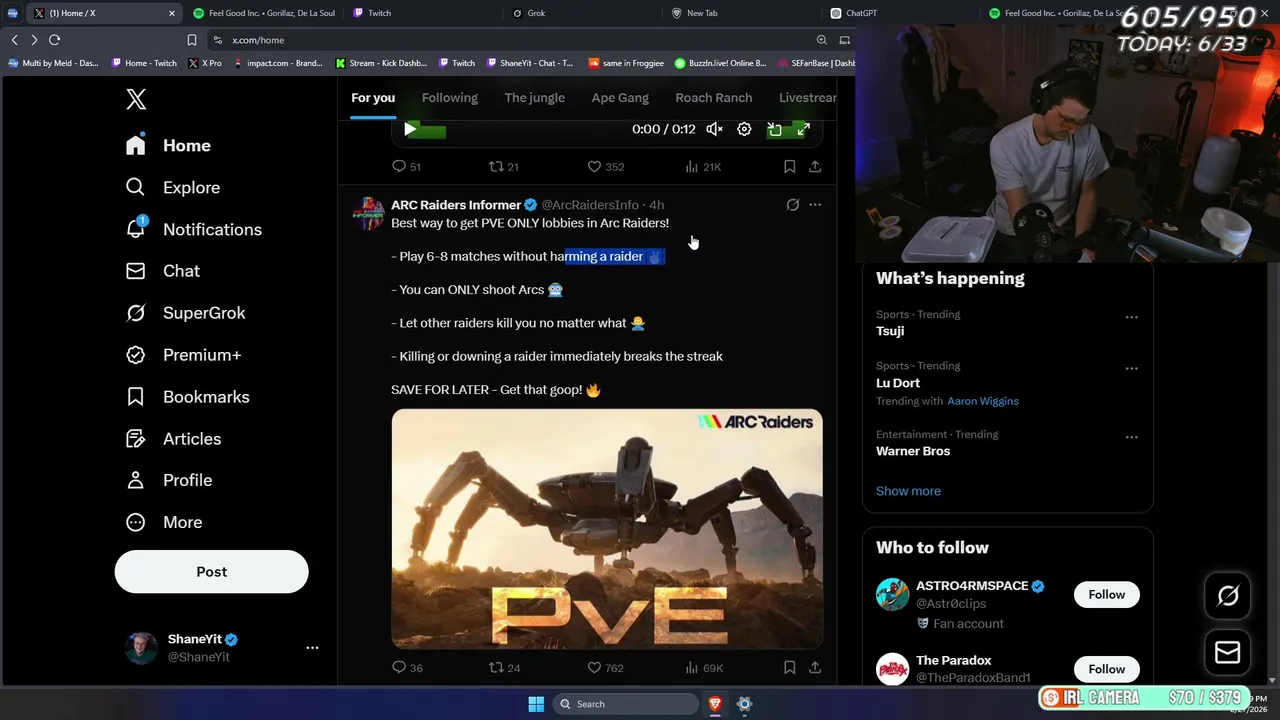Click the taskbar Search box

(625, 704)
